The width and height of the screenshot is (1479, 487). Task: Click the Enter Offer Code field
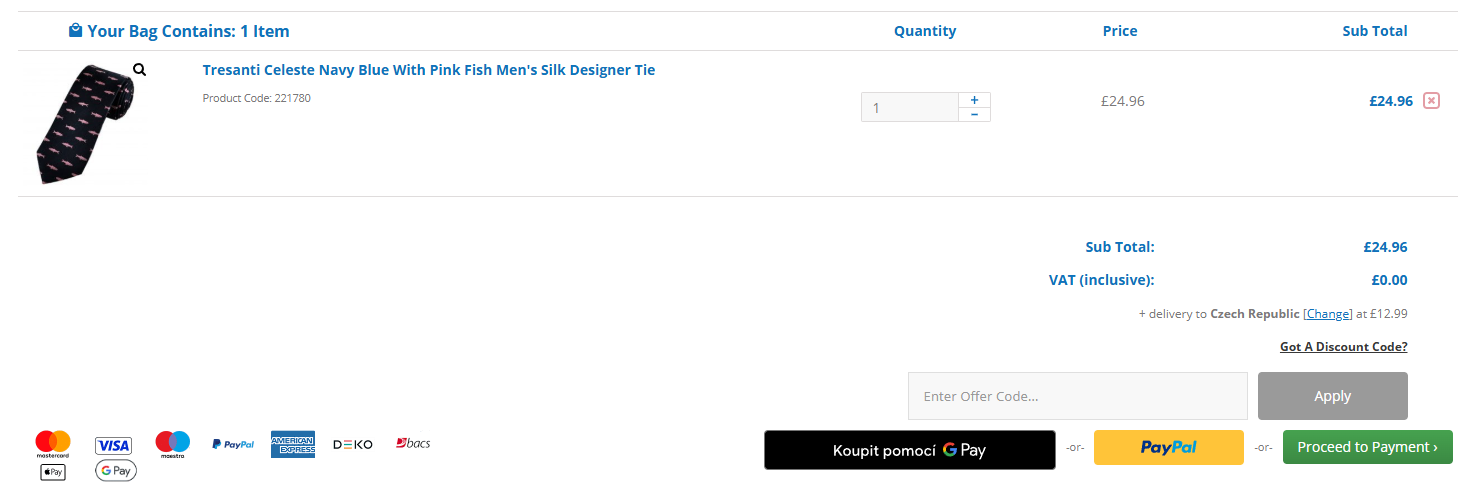click(x=1077, y=396)
